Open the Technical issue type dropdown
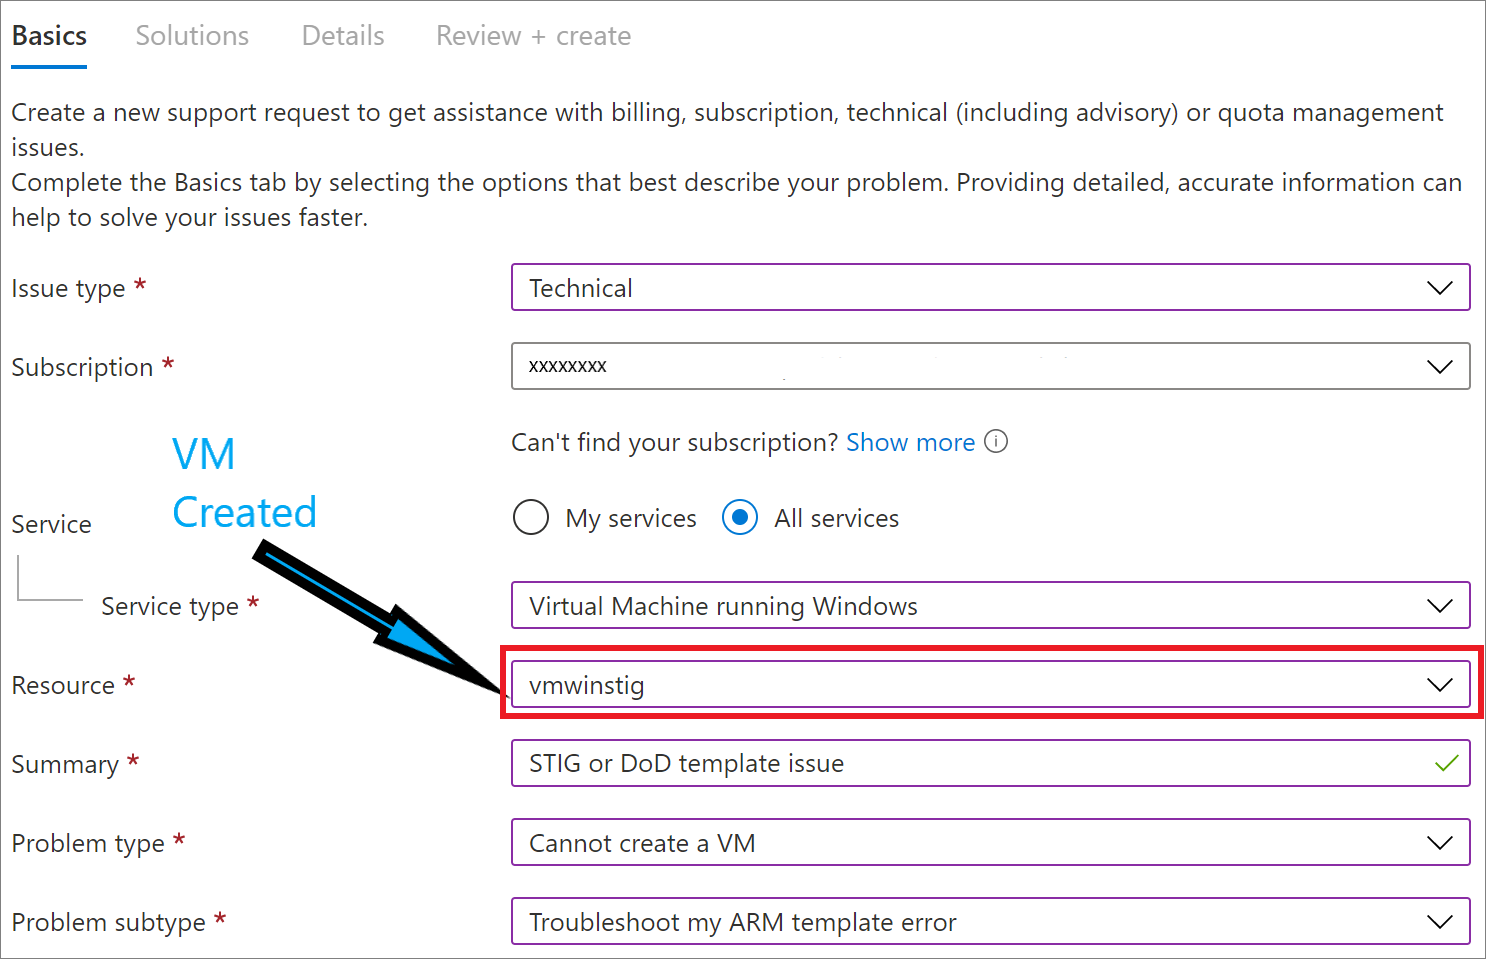Screen dimensions: 1486x959 [990, 288]
